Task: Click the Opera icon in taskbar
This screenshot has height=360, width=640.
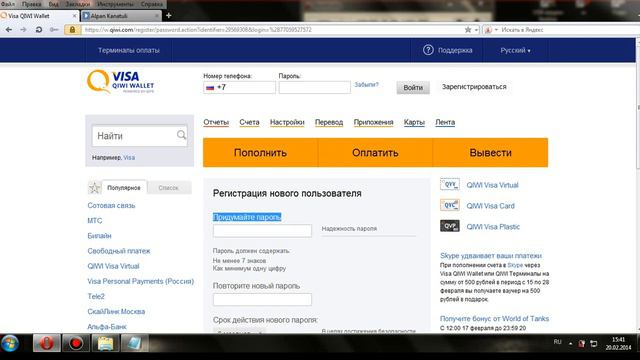Action: pyautogui.click(x=47, y=343)
